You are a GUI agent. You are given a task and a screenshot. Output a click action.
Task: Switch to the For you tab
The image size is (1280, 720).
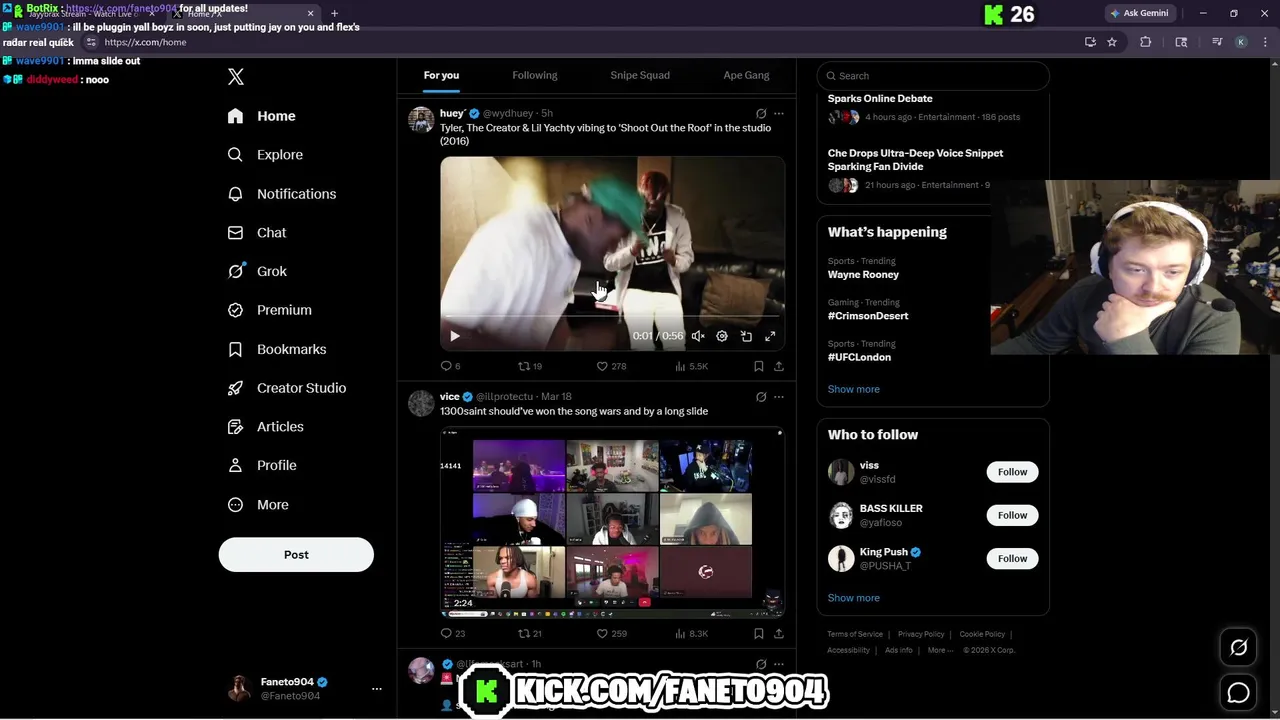coord(441,75)
